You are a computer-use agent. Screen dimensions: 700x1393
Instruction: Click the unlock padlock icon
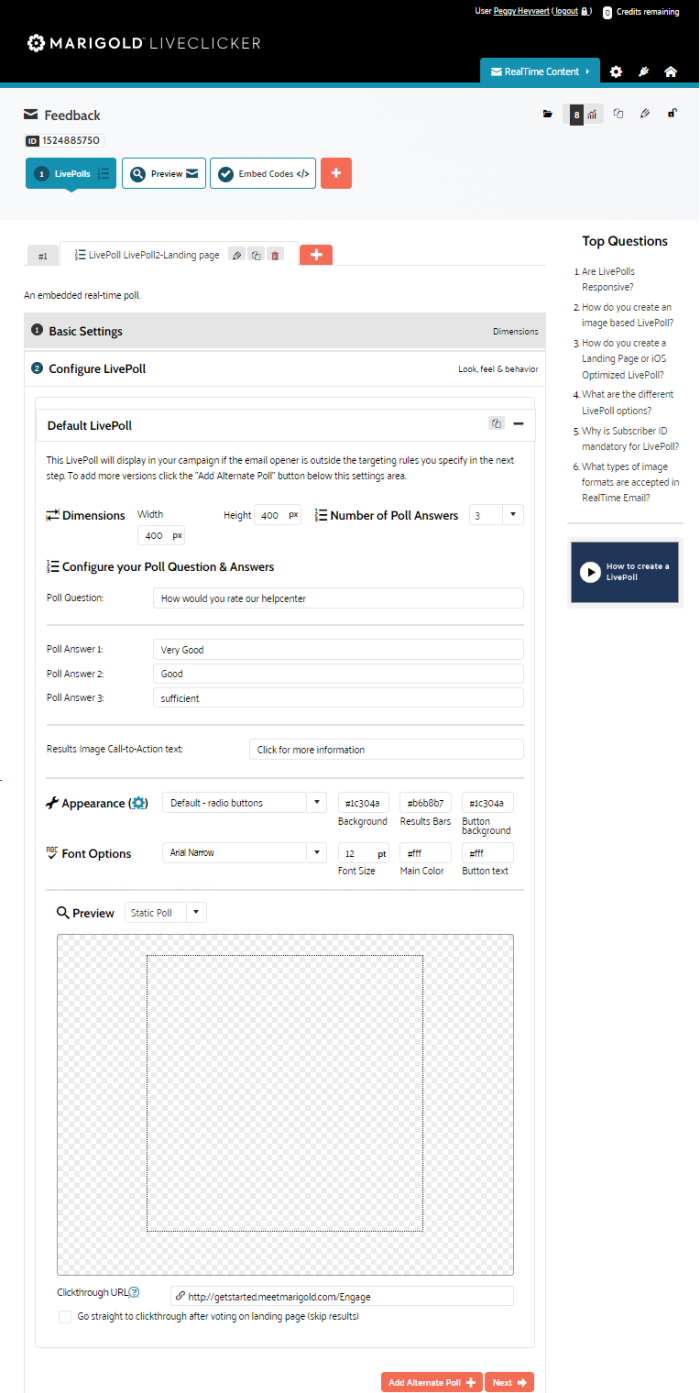tap(671, 114)
